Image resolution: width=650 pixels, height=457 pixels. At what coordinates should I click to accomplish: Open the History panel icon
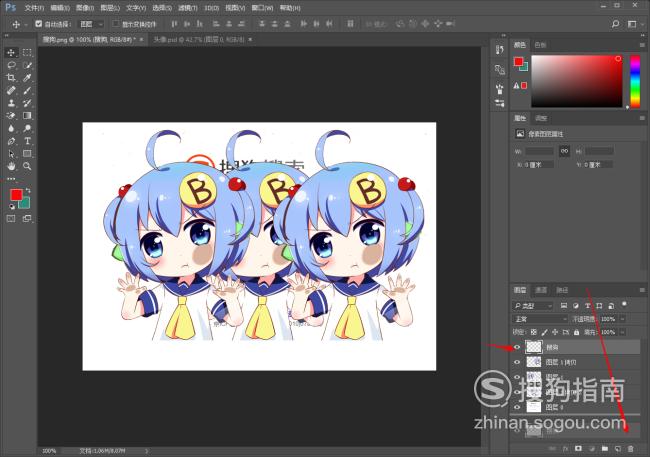500,50
